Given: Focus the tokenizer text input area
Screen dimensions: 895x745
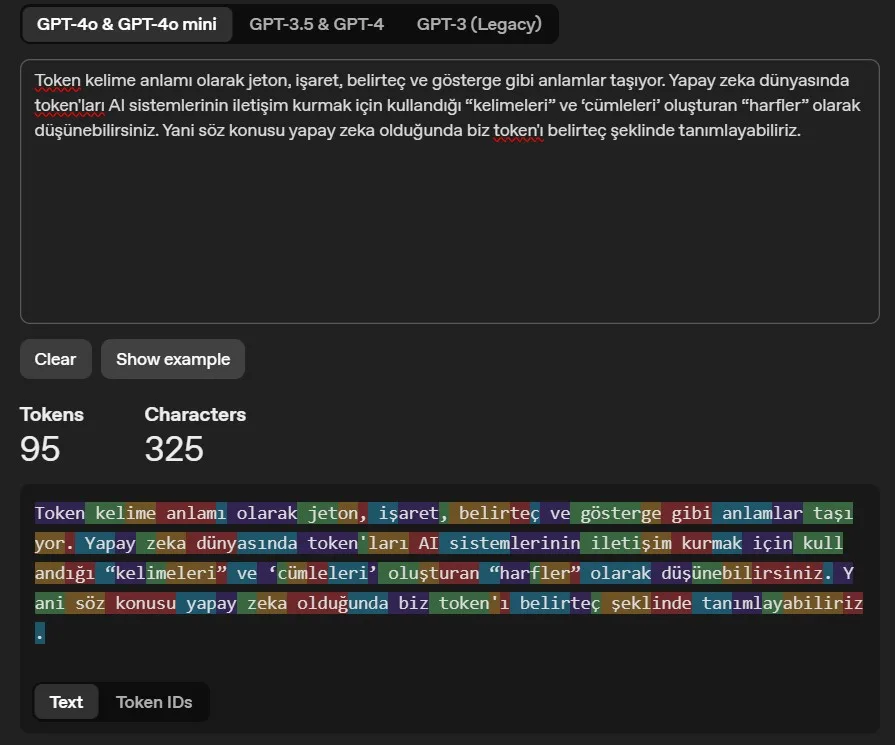Looking at the screenshot, I should pyautogui.click(x=450, y=191).
